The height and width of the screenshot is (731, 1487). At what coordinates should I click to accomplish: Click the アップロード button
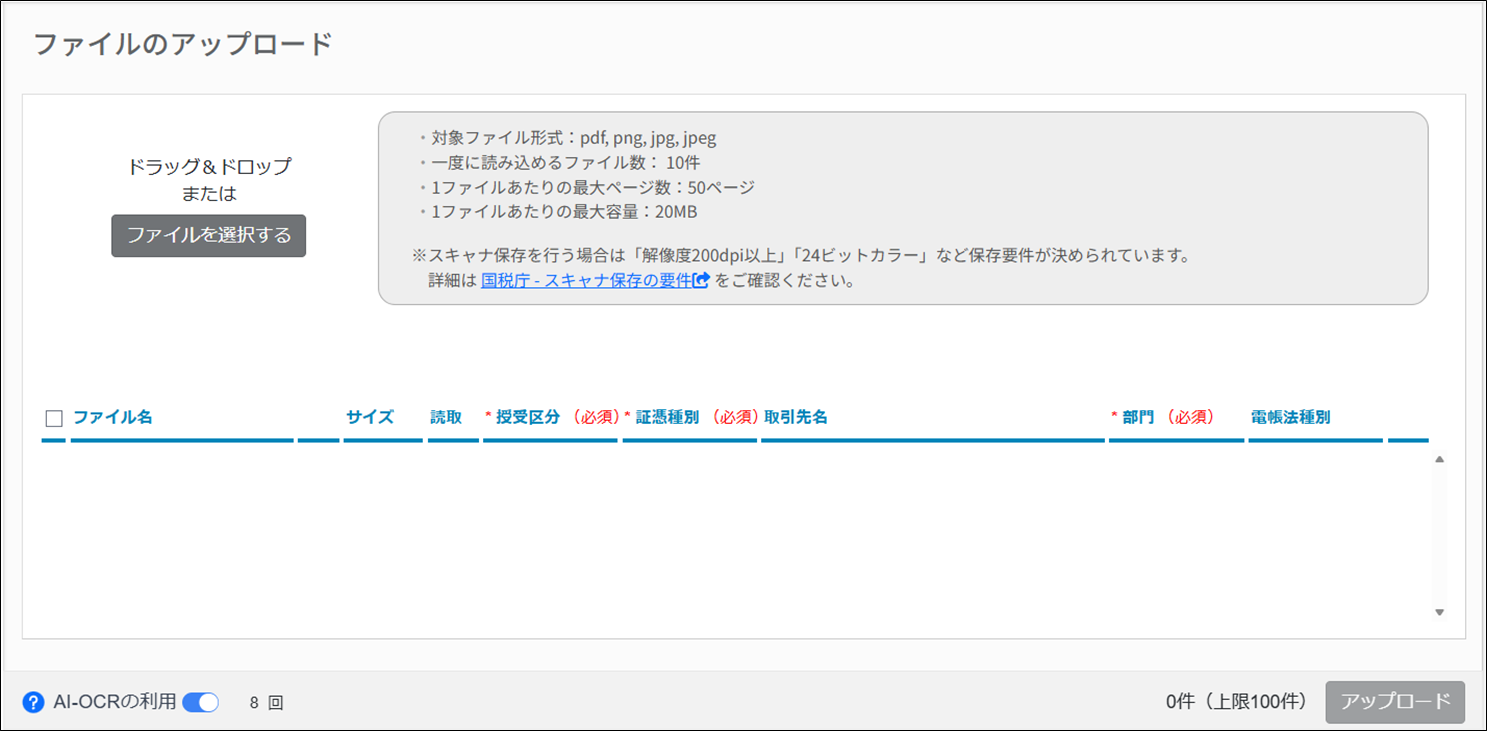1394,702
